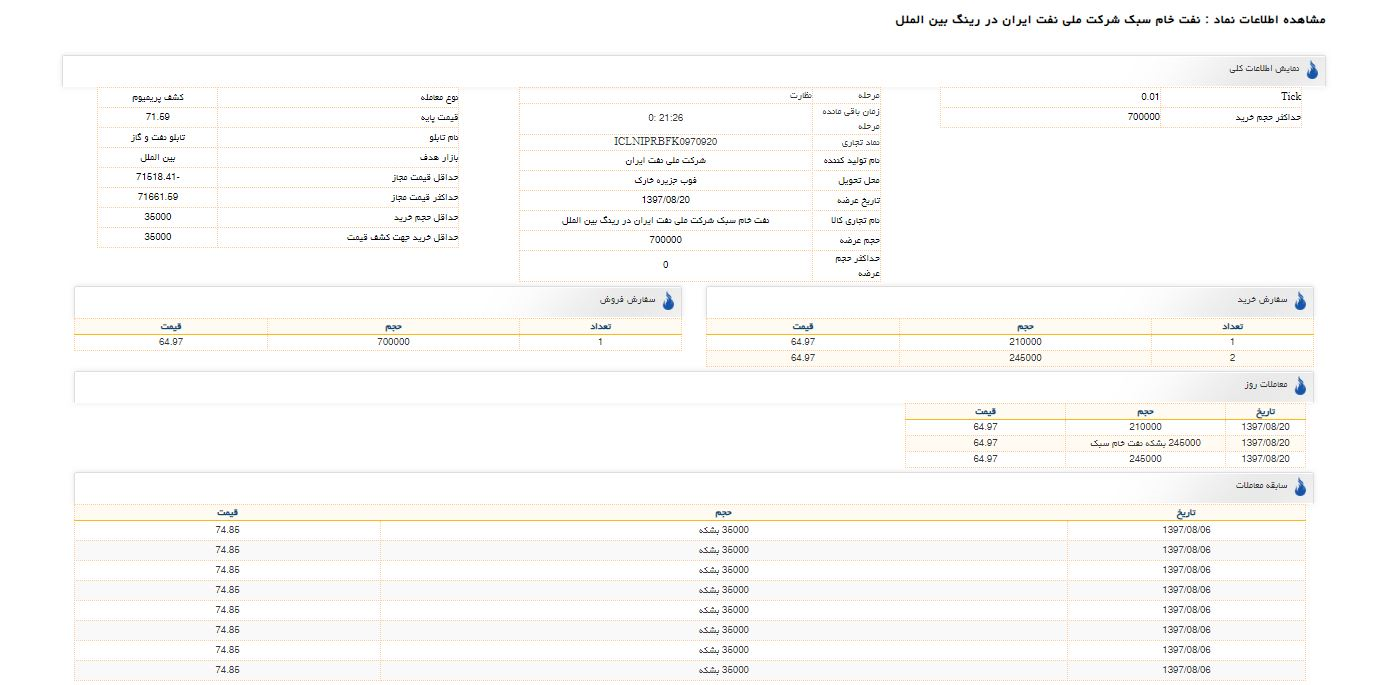The height and width of the screenshot is (685, 1382).
Task: Select the نمایش اطلاعات کلی section title
Action: [x=1264, y=70]
